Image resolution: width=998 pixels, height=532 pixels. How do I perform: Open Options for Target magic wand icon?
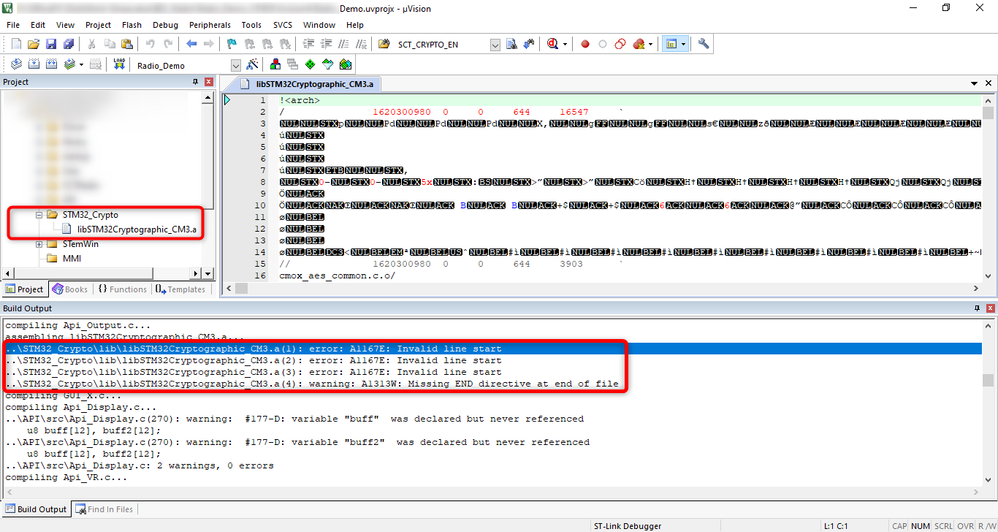pyautogui.click(x=252, y=64)
